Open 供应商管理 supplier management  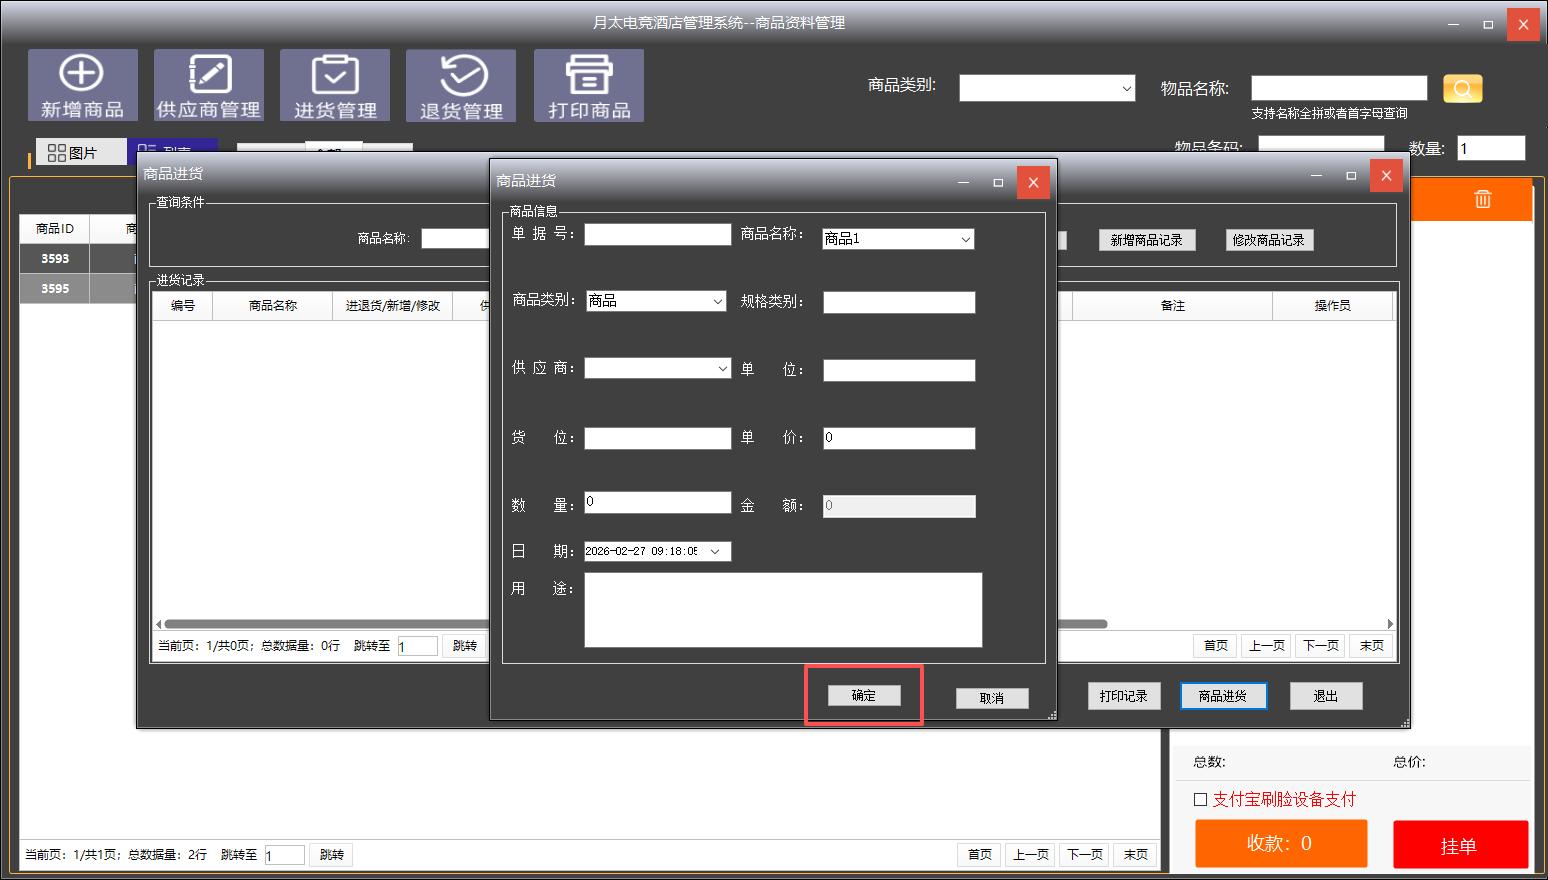pos(208,86)
